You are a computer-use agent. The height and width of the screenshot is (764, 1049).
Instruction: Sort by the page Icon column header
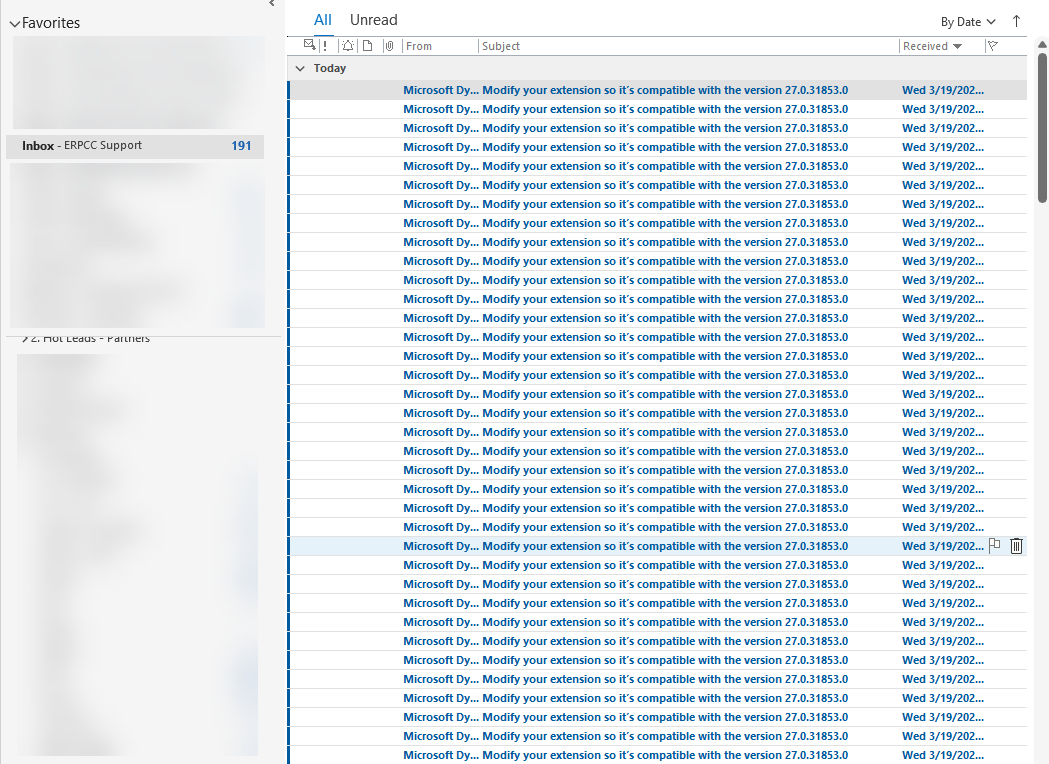pos(367,46)
